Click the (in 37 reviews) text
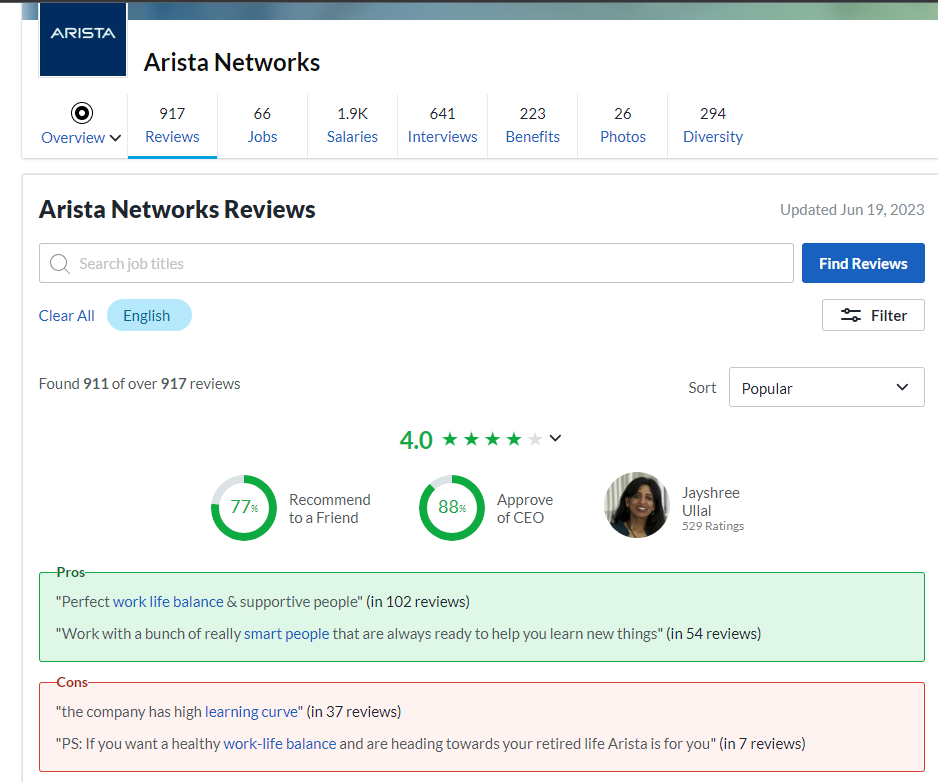This screenshot has width=938, height=782. coord(354,712)
